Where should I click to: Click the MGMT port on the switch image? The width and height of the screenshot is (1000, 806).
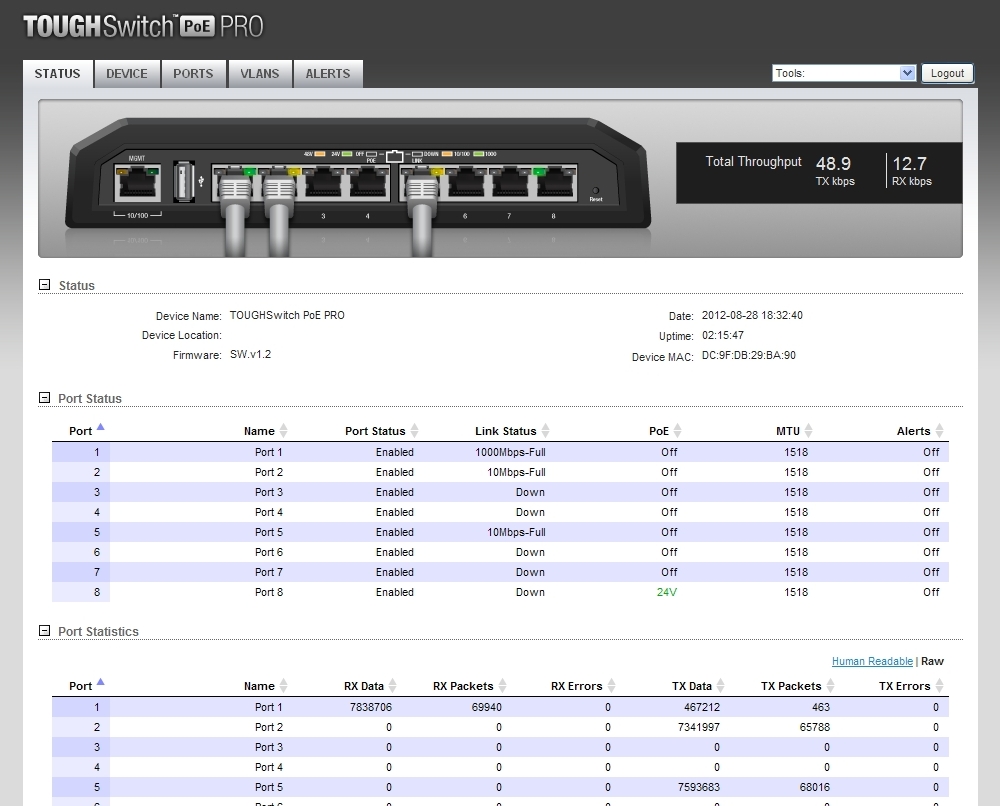pos(137,182)
